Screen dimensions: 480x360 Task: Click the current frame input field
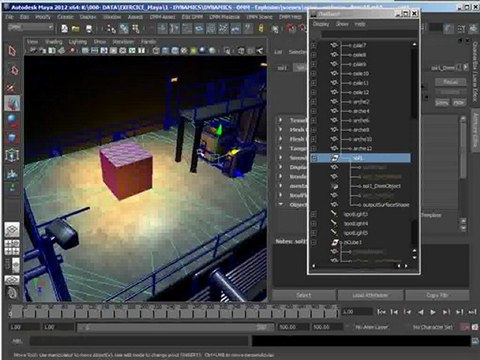357,312
